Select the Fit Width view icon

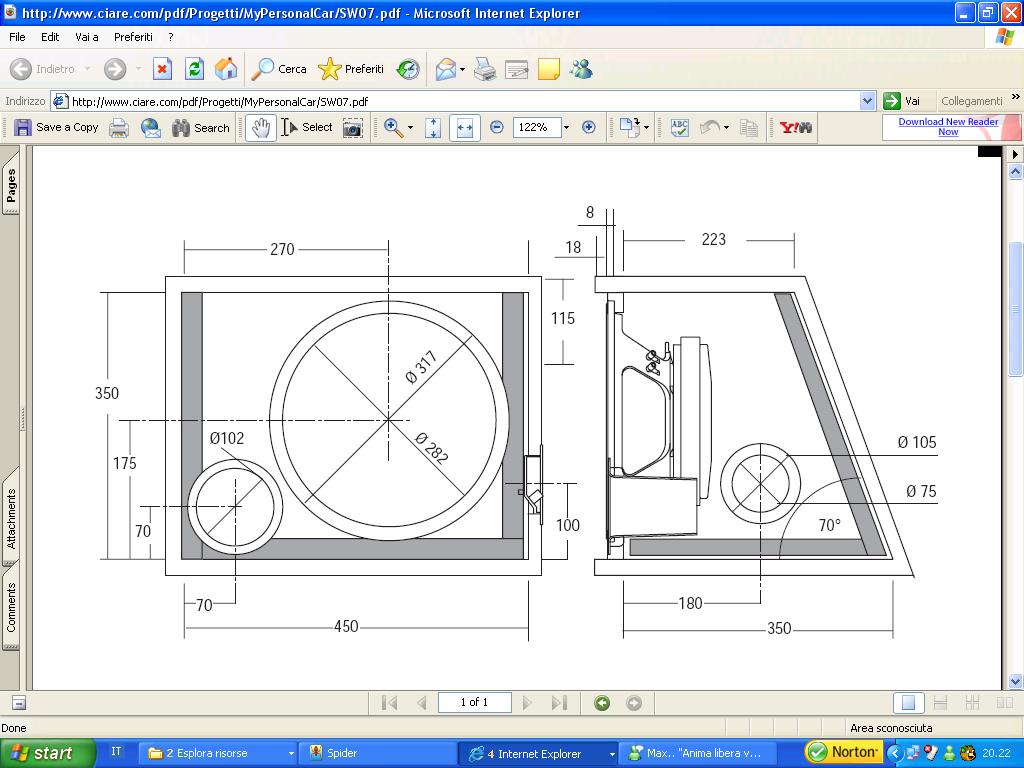pos(464,127)
